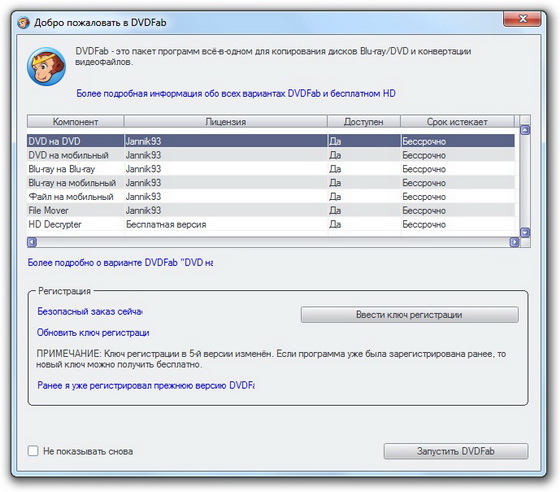560x492 pixels.
Task: Sort by the Лицензия column header
Action: click(226, 122)
